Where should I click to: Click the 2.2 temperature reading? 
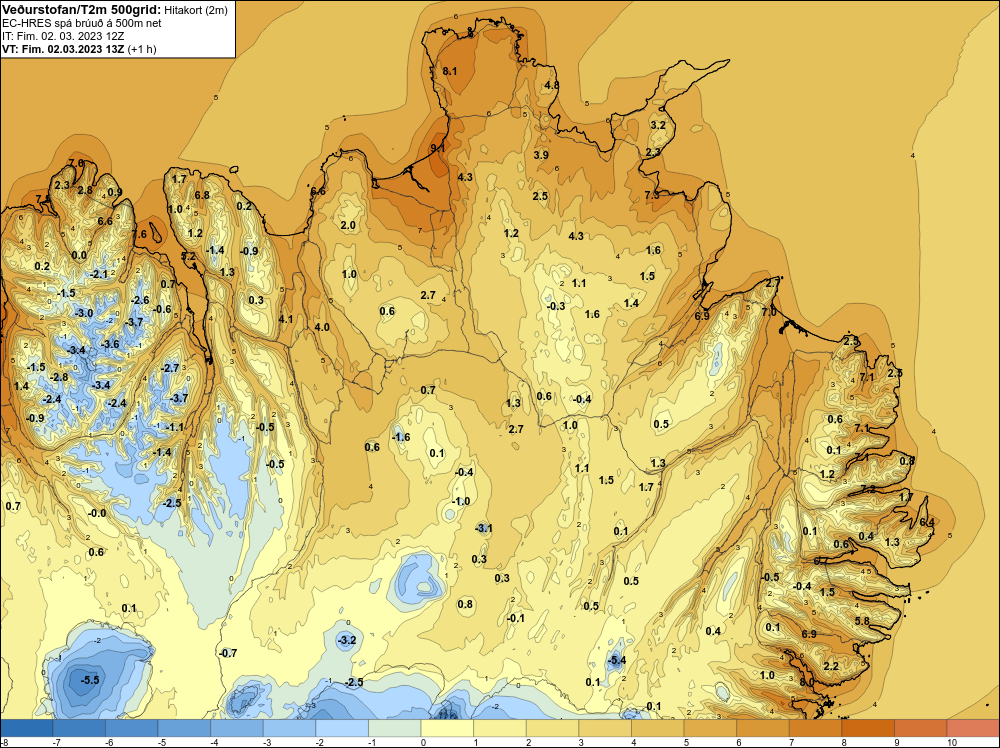coord(831,666)
